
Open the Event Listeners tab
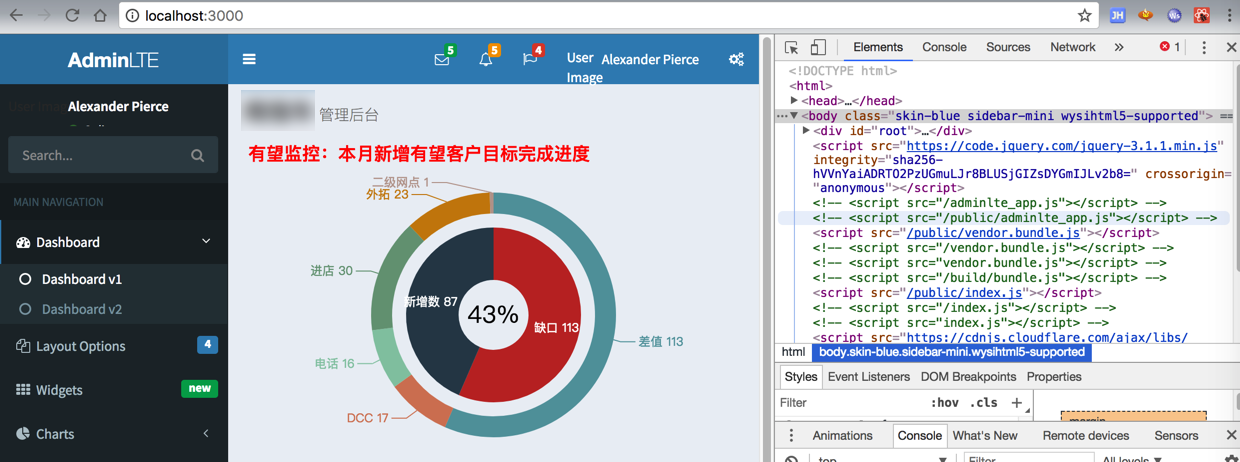869,377
